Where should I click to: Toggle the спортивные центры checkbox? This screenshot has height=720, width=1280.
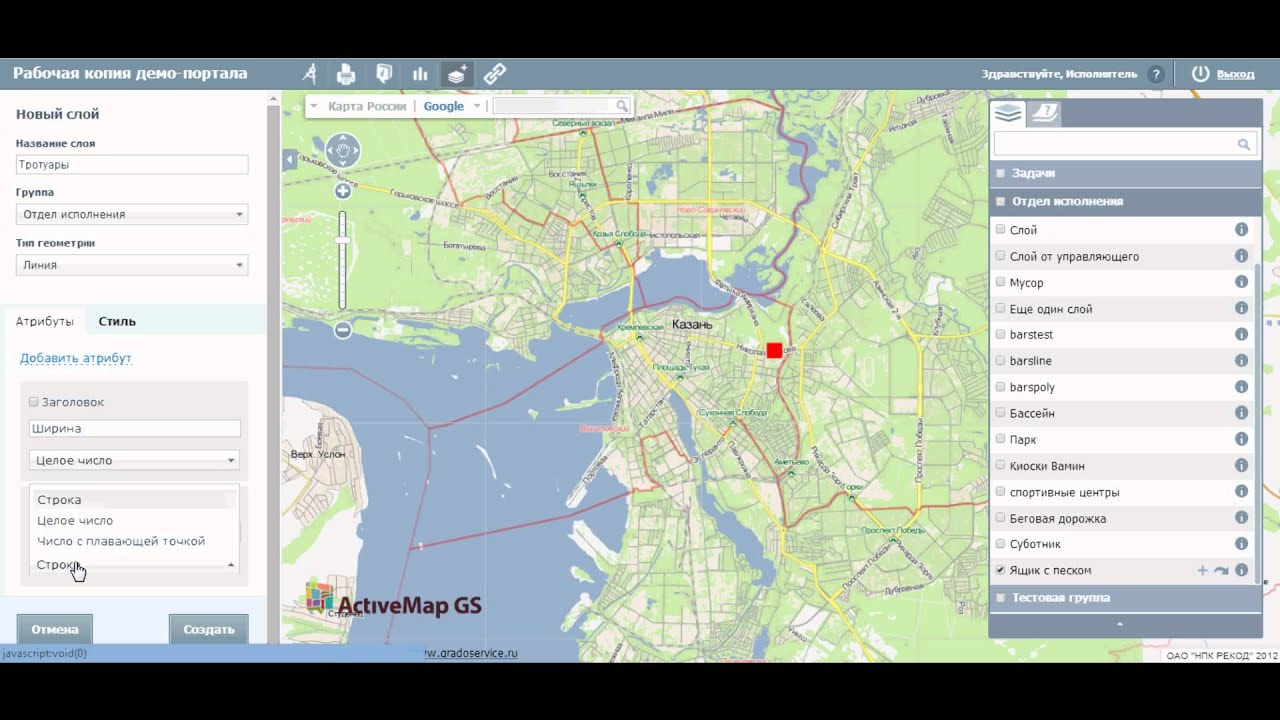[x=1000, y=491]
